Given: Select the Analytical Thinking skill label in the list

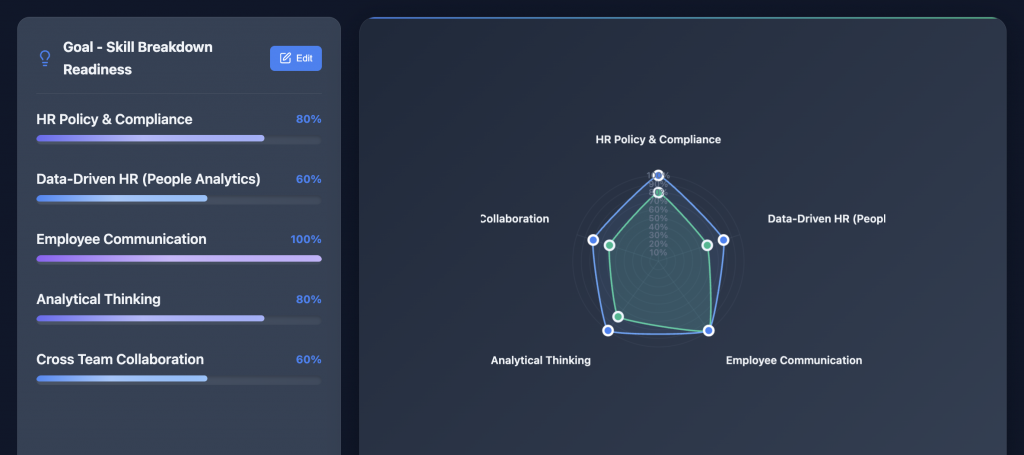Looking at the screenshot, I should (x=98, y=299).
